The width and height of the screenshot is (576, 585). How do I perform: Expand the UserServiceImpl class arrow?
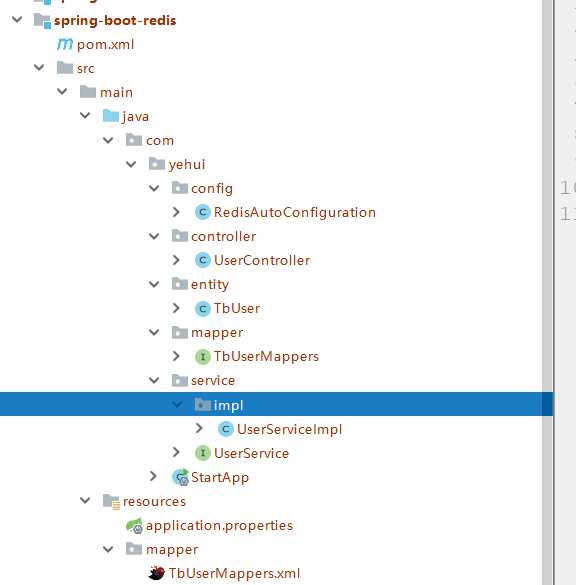pyautogui.click(x=200, y=428)
